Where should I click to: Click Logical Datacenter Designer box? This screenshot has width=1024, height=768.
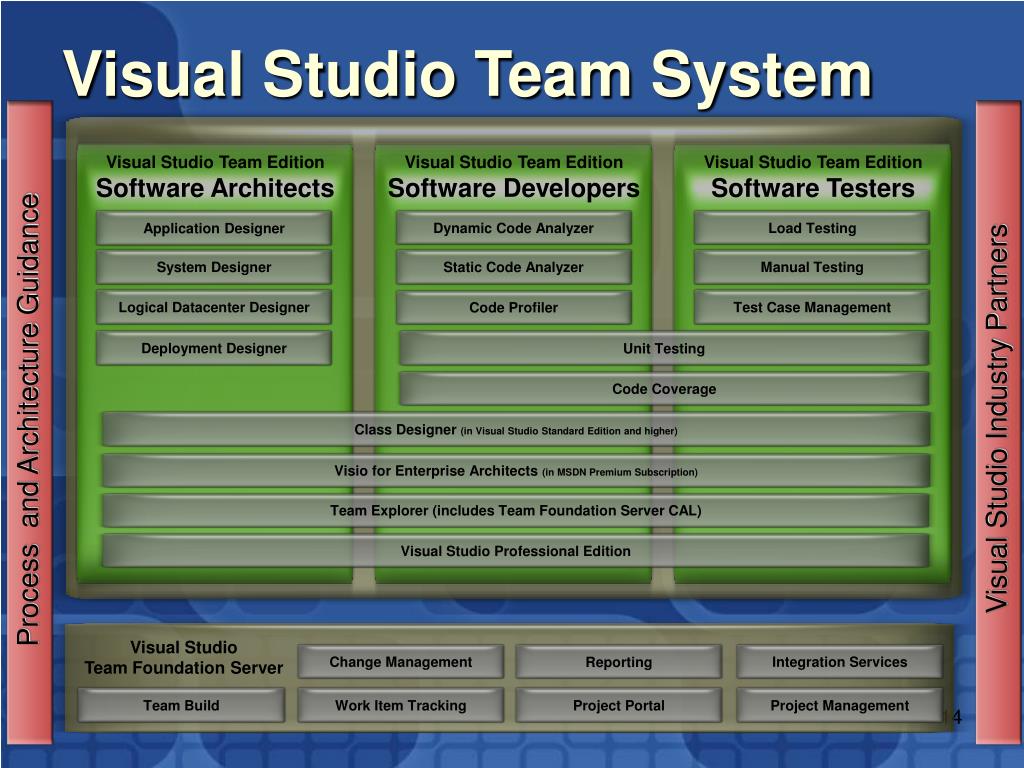coord(214,307)
